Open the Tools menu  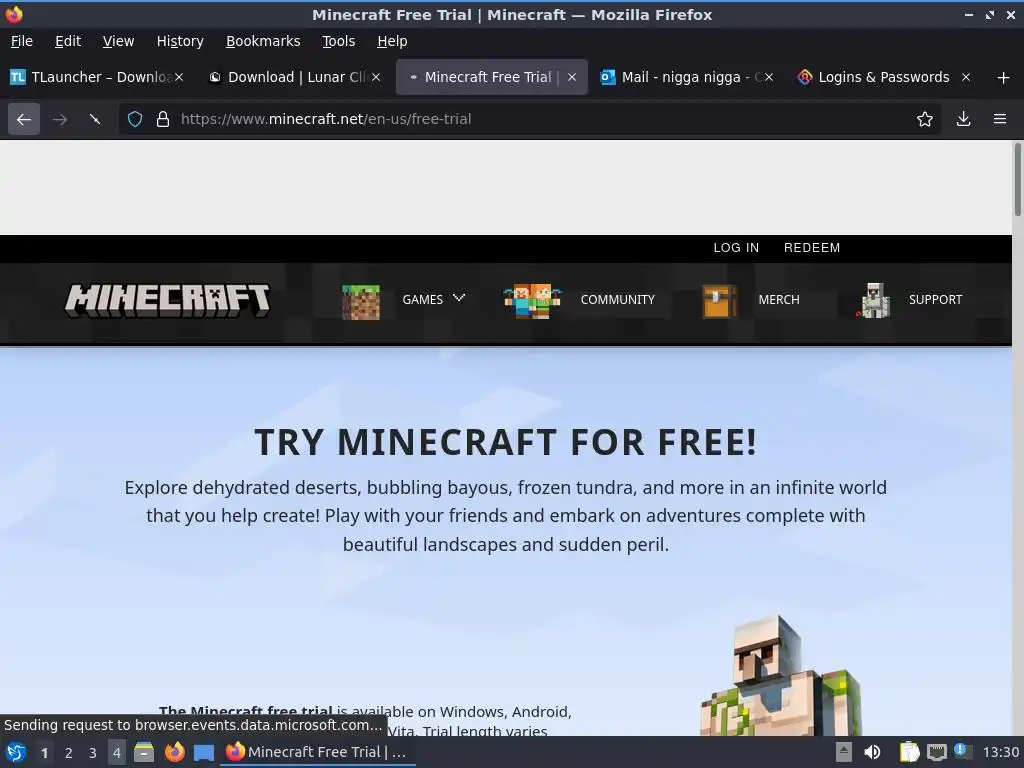pyautogui.click(x=338, y=41)
